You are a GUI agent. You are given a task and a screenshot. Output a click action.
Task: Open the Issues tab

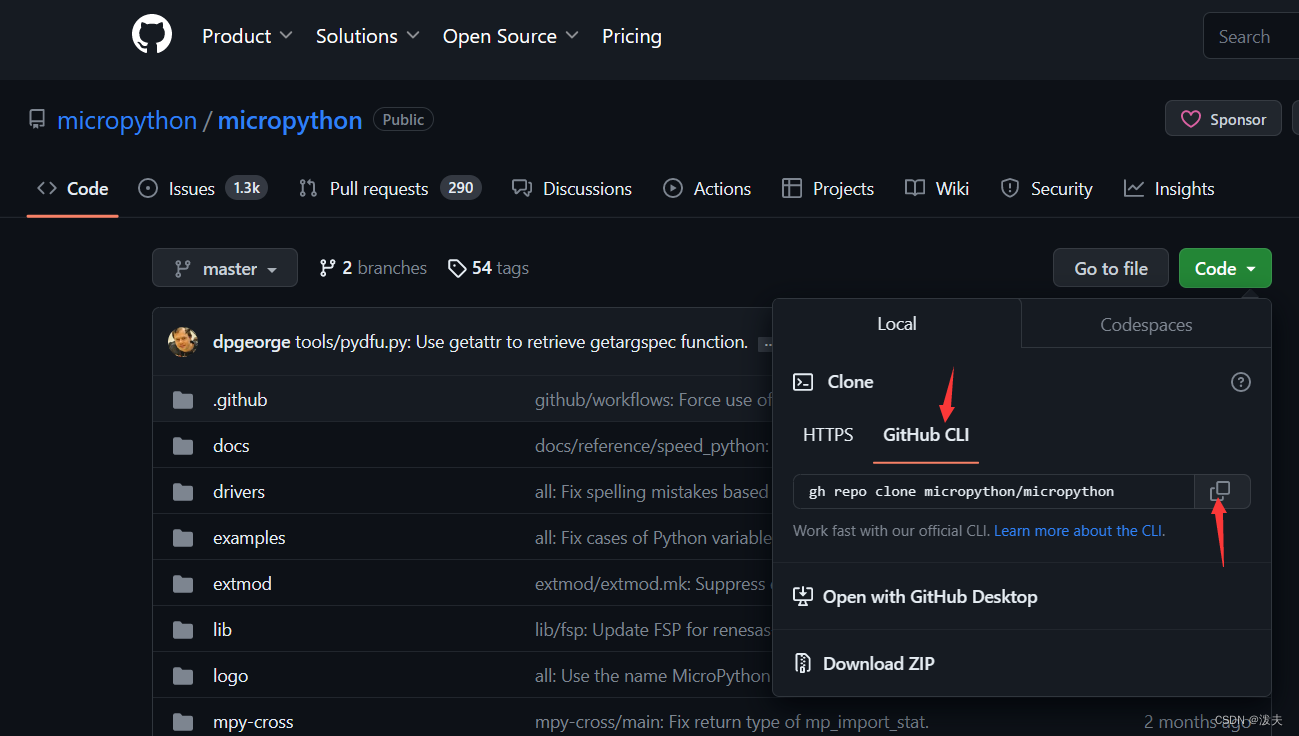point(203,188)
